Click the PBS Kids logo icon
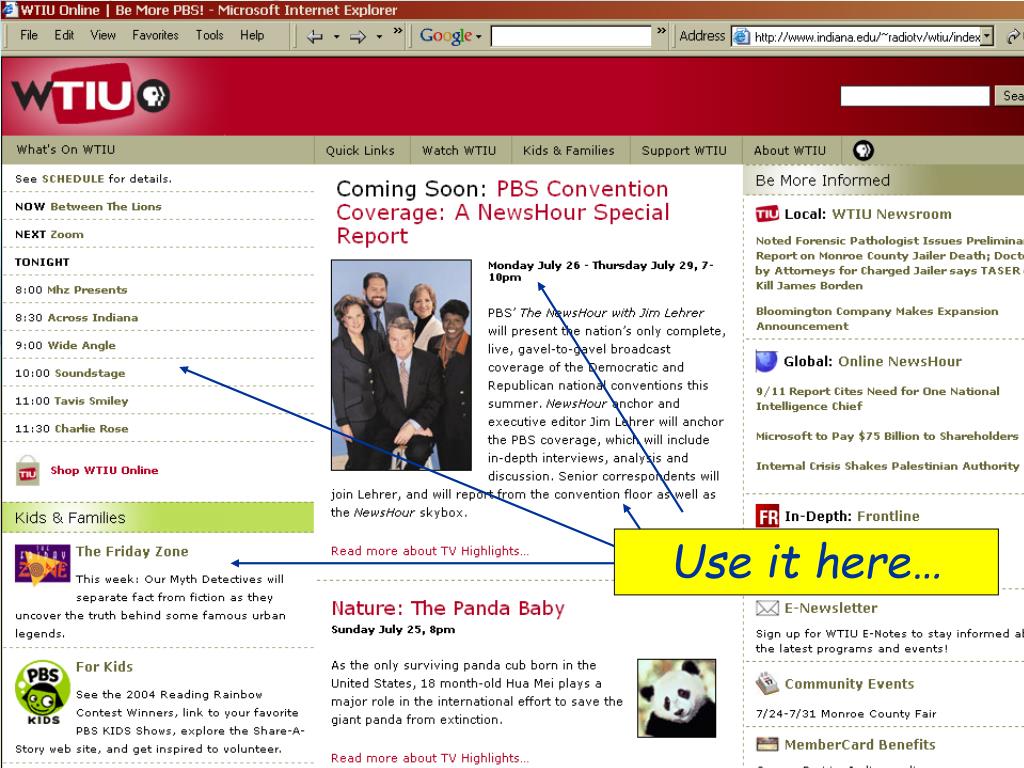 coord(42,694)
